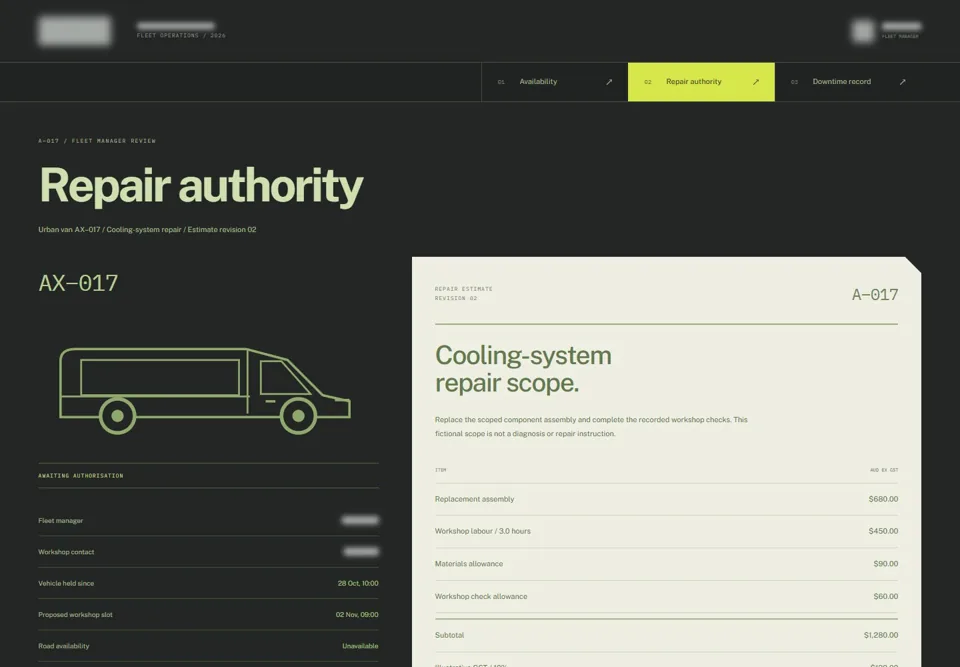This screenshot has height=667, width=960.
Task: Click the Repair authority page heading
Action: coord(201,185)
